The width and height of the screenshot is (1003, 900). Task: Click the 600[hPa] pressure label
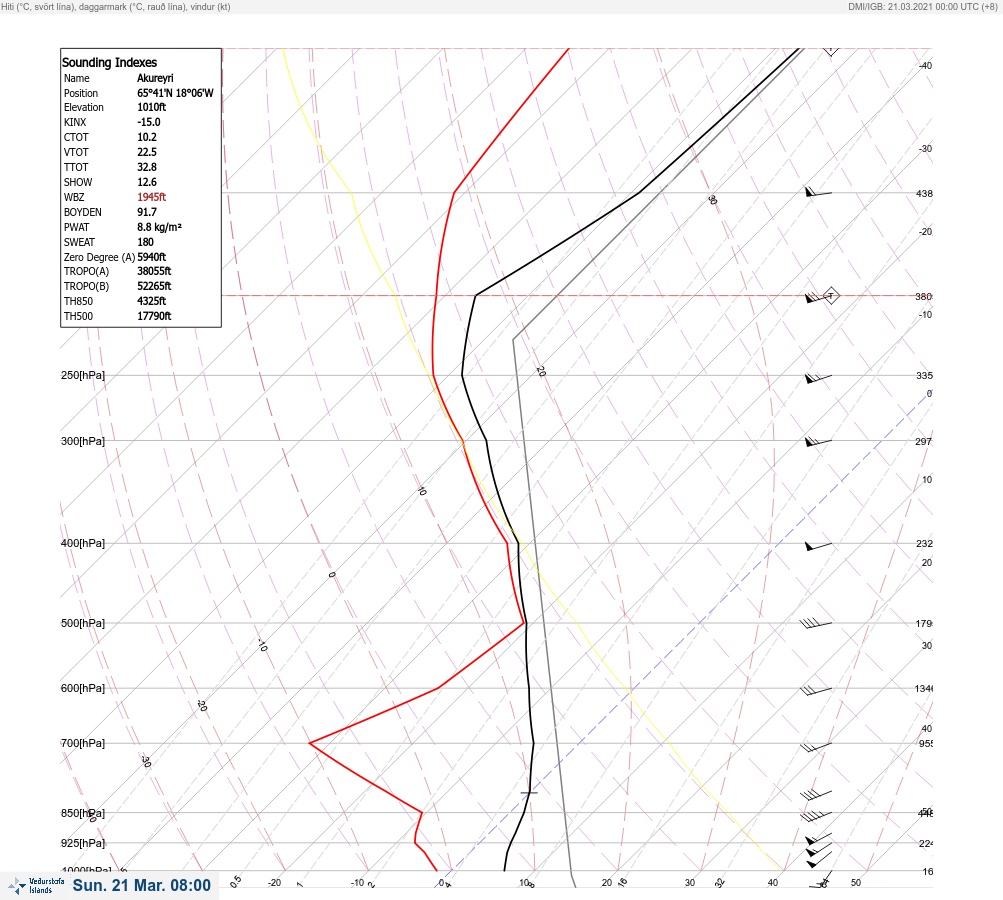pyautogui.click(x=83, y=688)
